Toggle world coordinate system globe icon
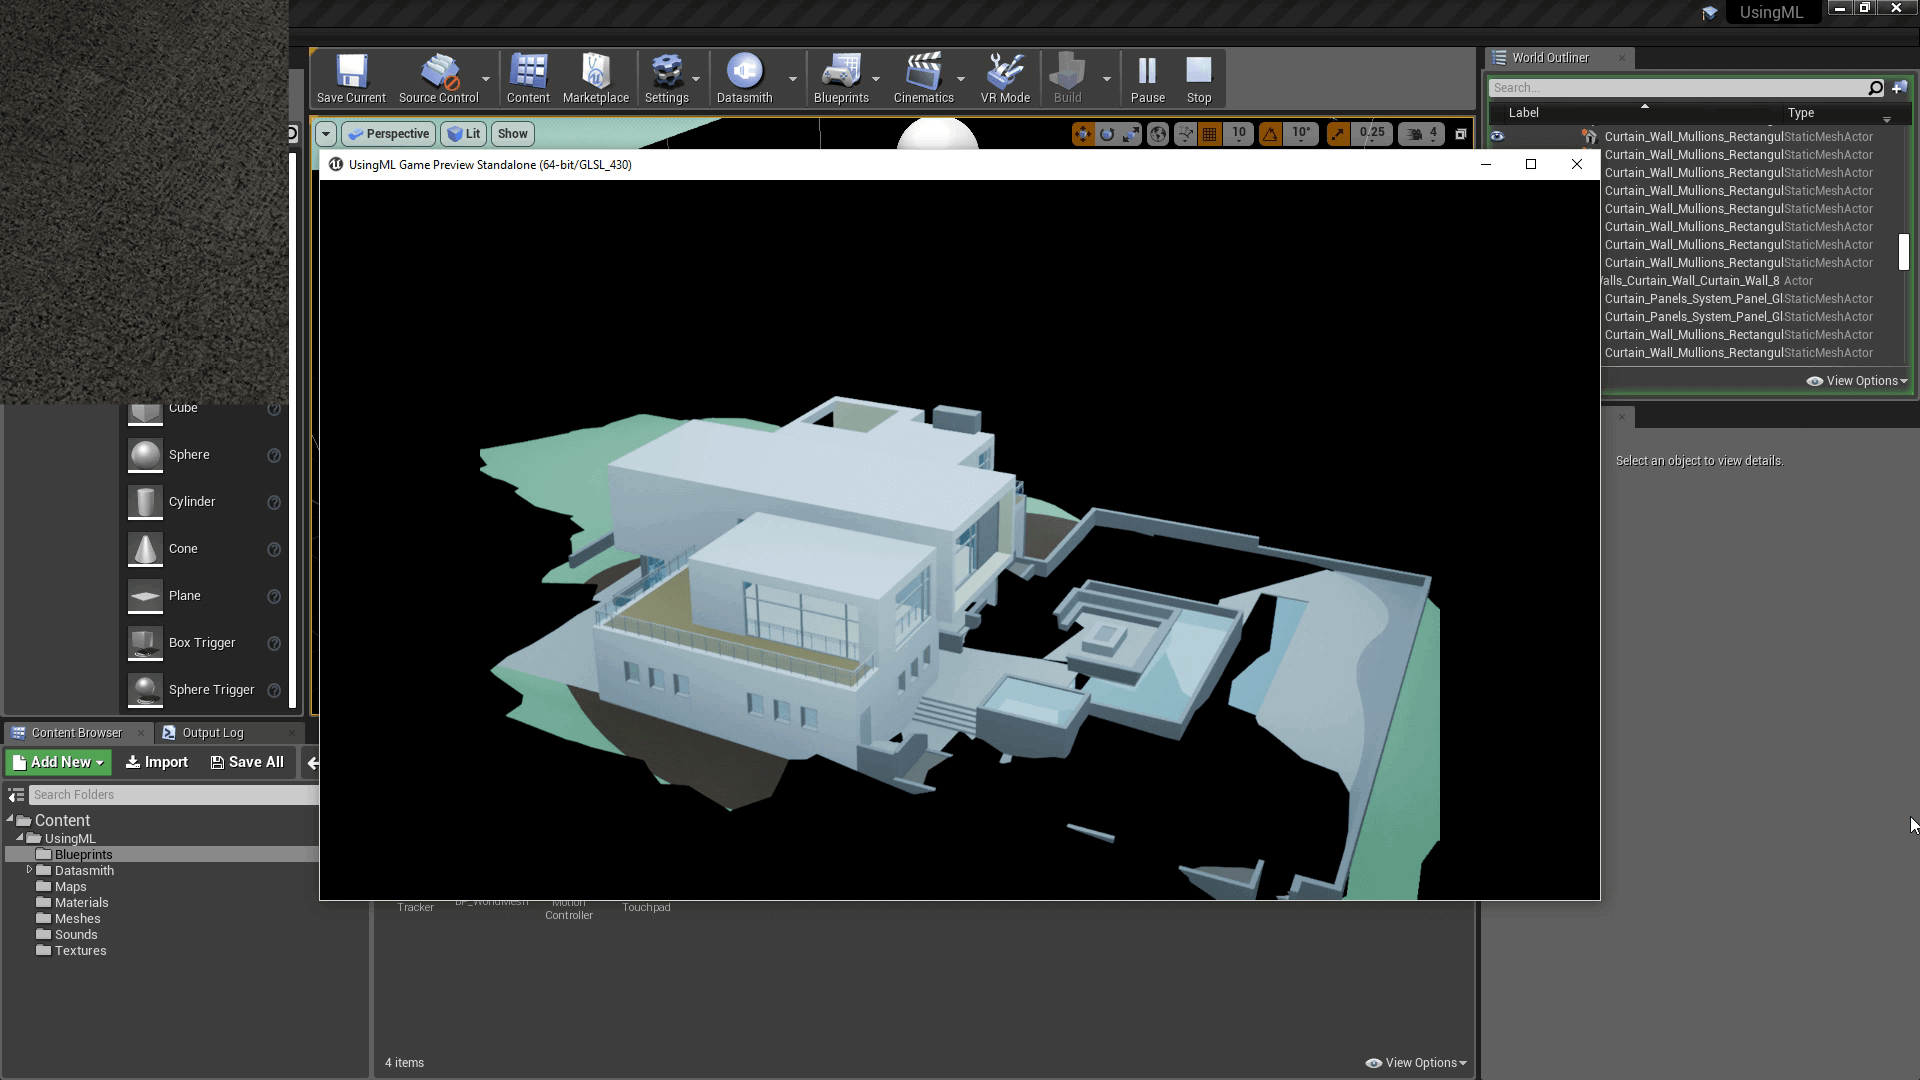 (x=1158, y=134)
